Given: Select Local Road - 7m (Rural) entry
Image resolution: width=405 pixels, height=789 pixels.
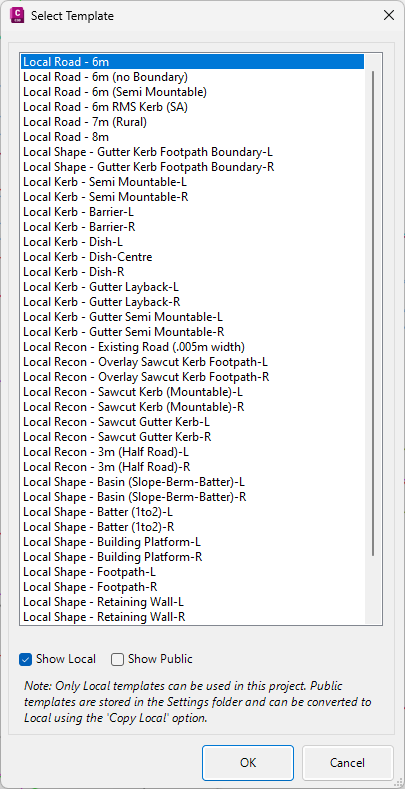Looking at the screenshot, I should point(192,122).
